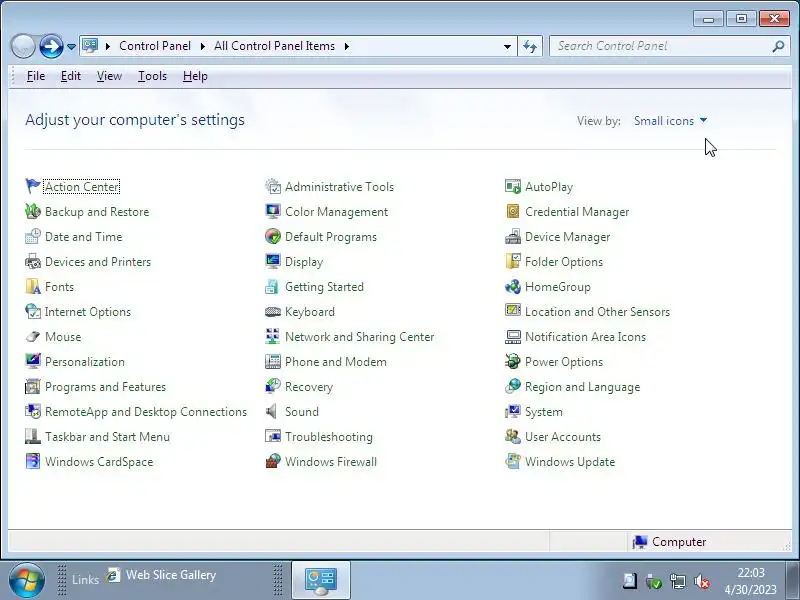Click the Control Panel taskbar button
800x600 pixels.
[x=320, y=580]
